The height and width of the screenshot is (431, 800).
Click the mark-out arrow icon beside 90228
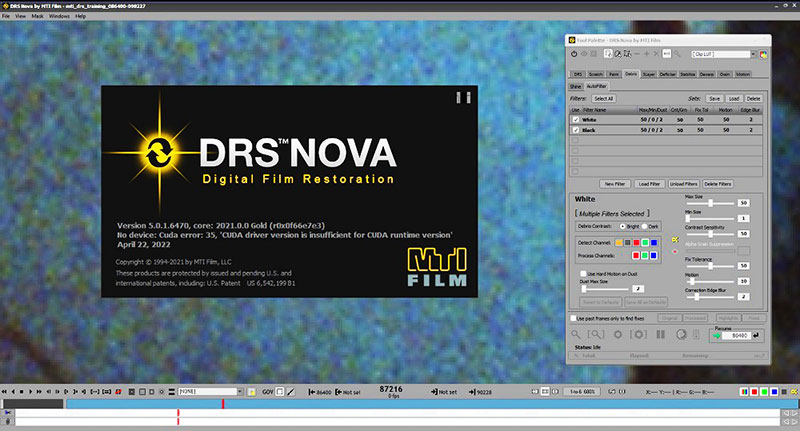click(x=472, y=392)
